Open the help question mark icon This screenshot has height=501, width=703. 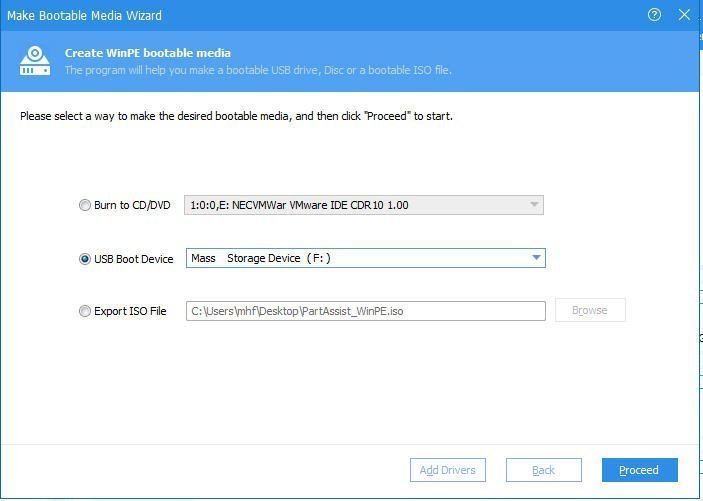click(x=654, y=15)
